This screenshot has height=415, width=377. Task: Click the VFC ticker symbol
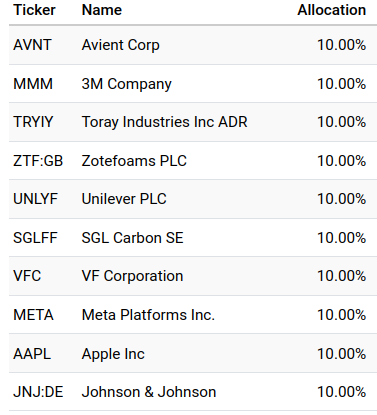(27, 276)
